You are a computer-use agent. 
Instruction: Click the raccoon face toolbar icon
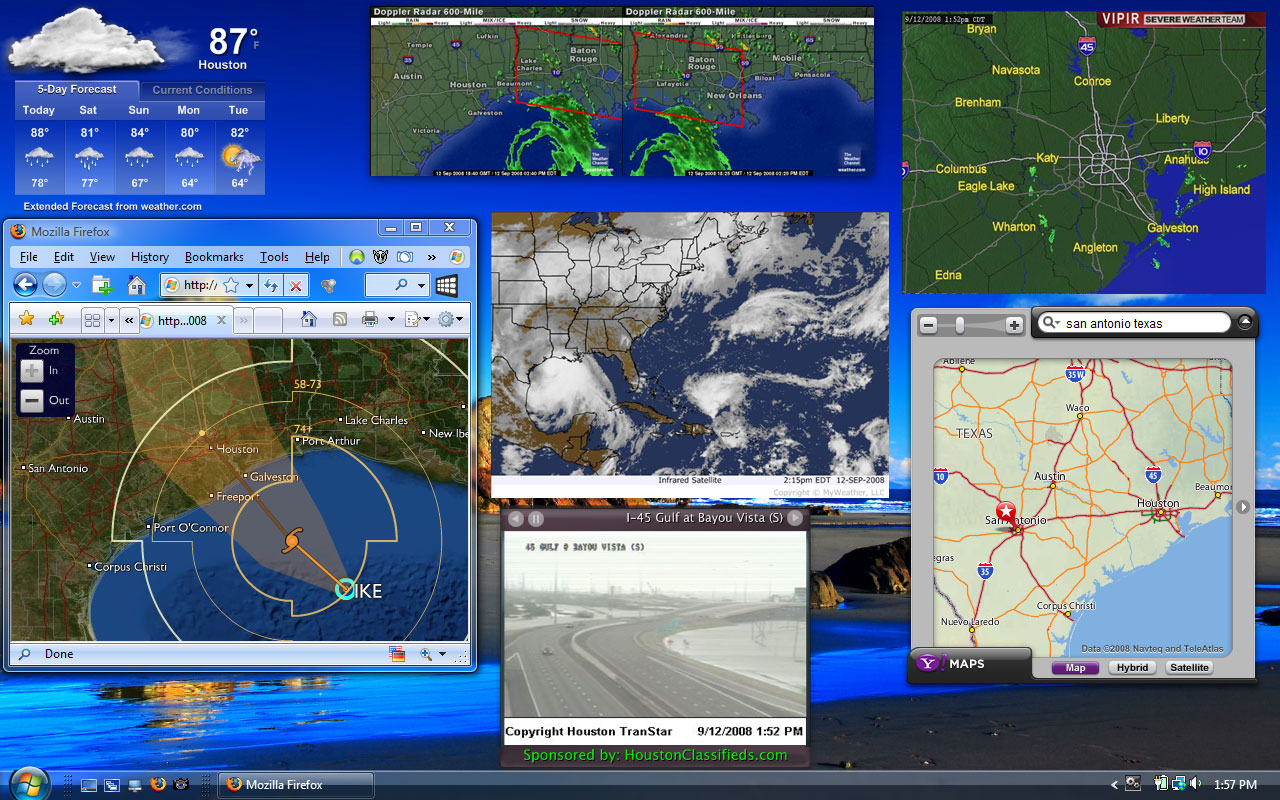click(381, 257)
